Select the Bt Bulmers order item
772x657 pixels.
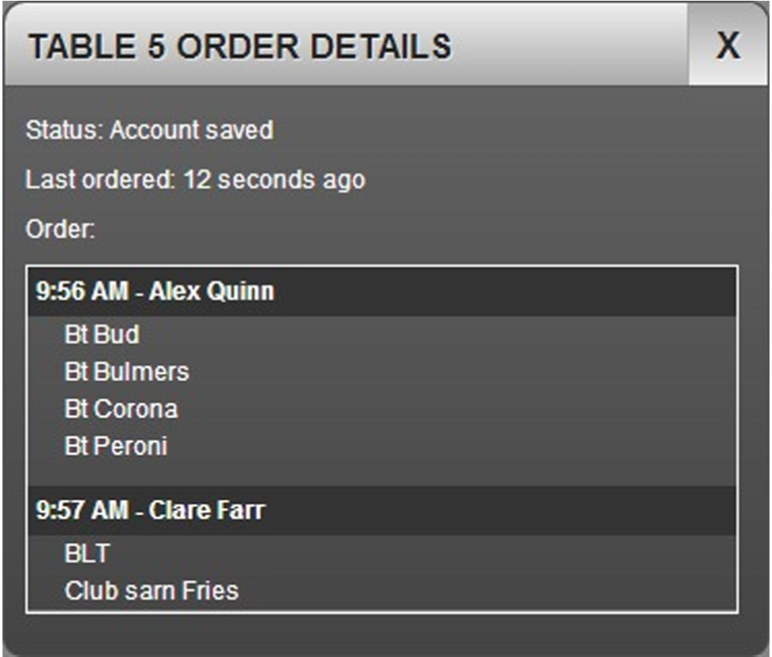click(126, 372)
